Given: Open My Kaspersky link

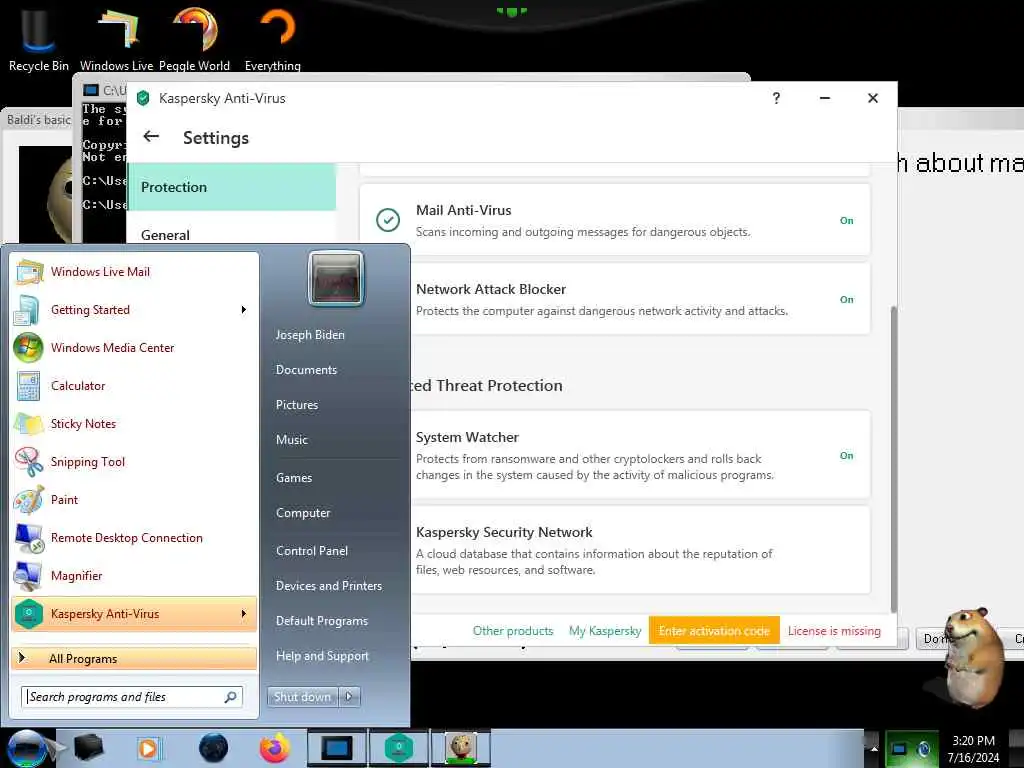Looking at the screenshot, I should click(605, 631).
